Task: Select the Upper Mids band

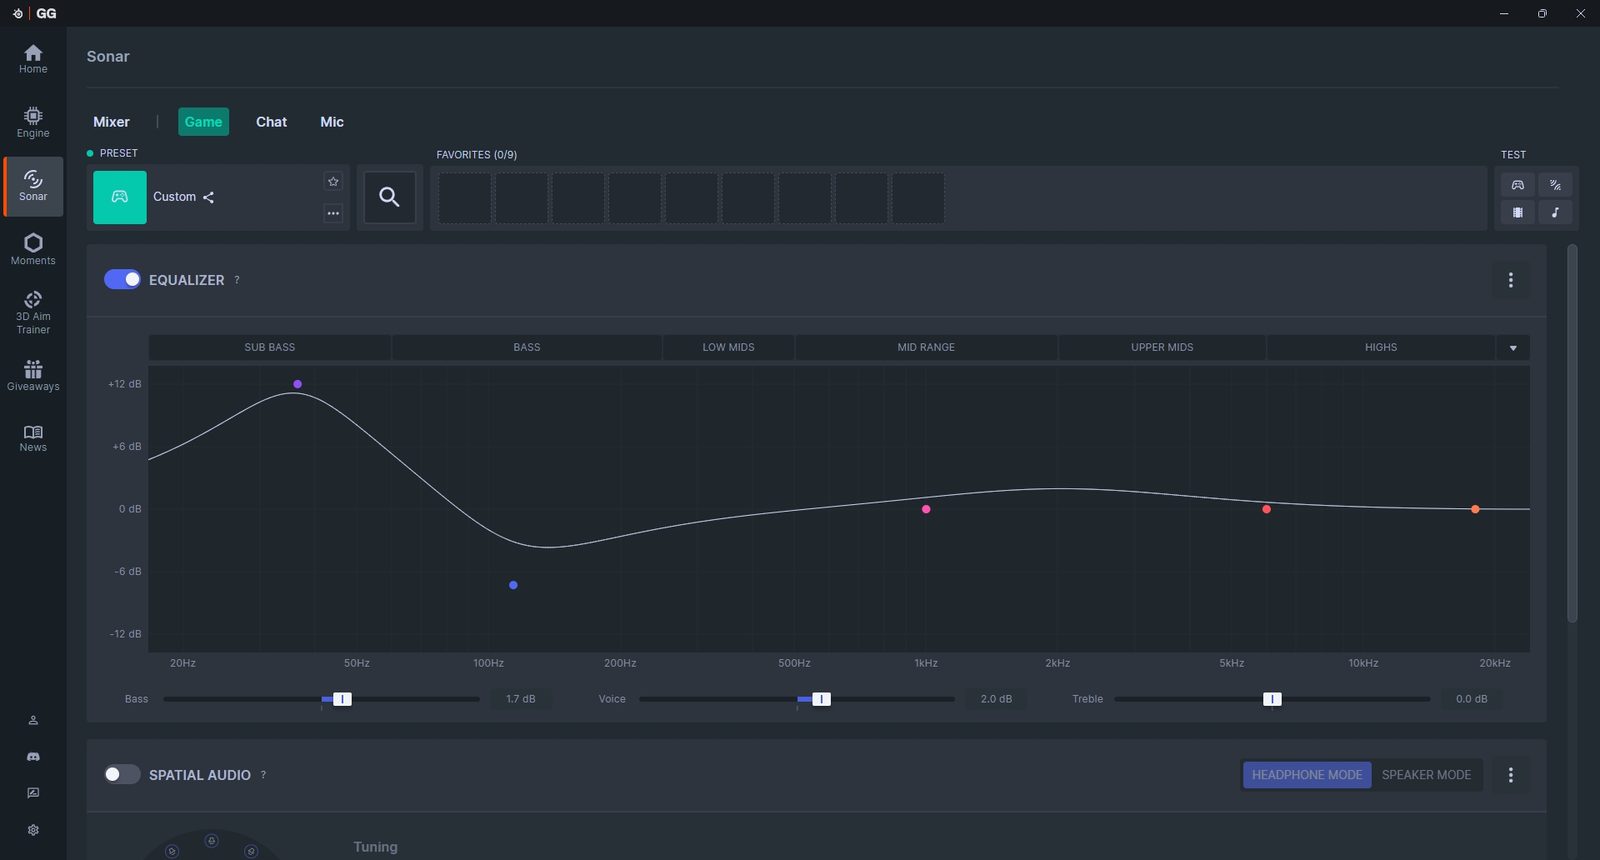Action: [1162, 348]
